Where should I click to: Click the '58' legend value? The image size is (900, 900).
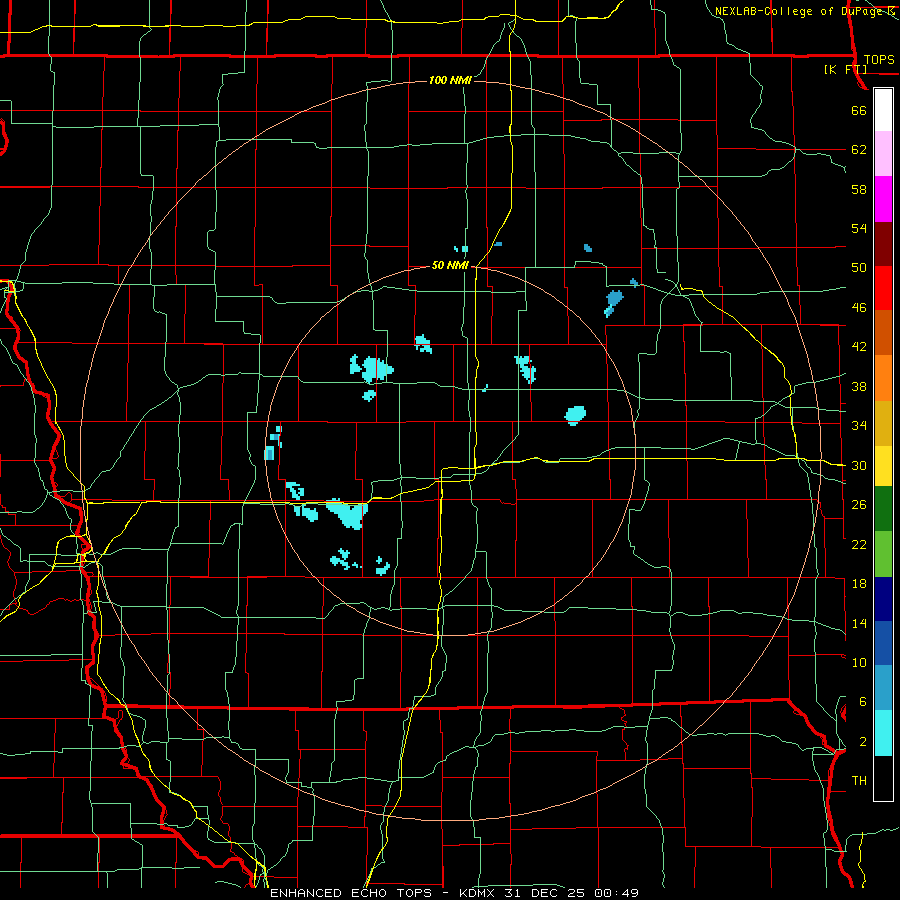click(x=859, y=189)
